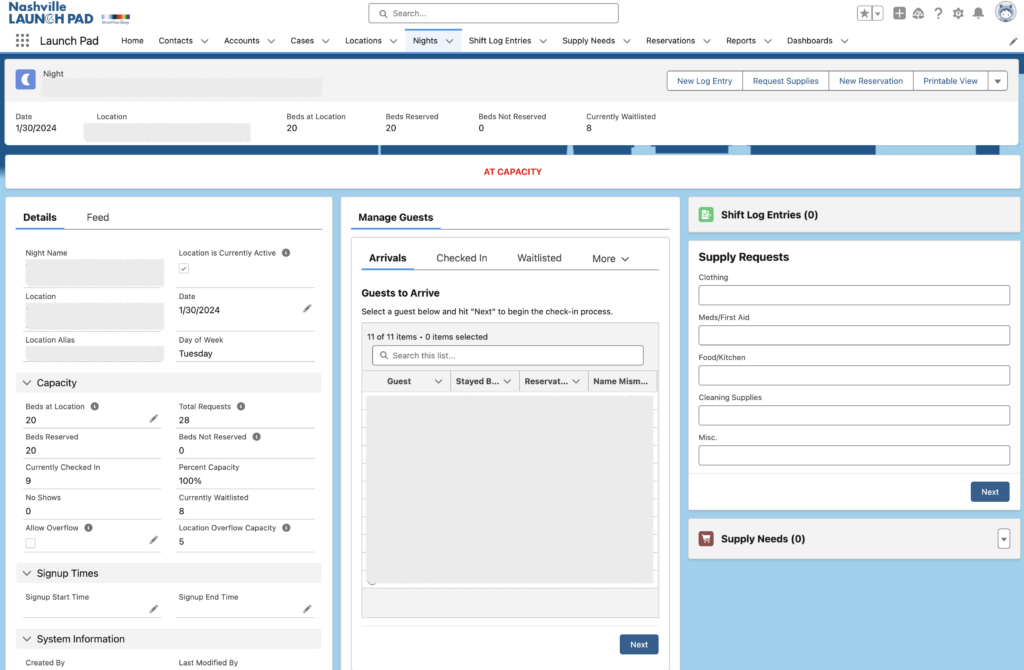Open the user profile avatar
The height and width of the screenshot is (670, 1024).
click(x=1005, y=12)
